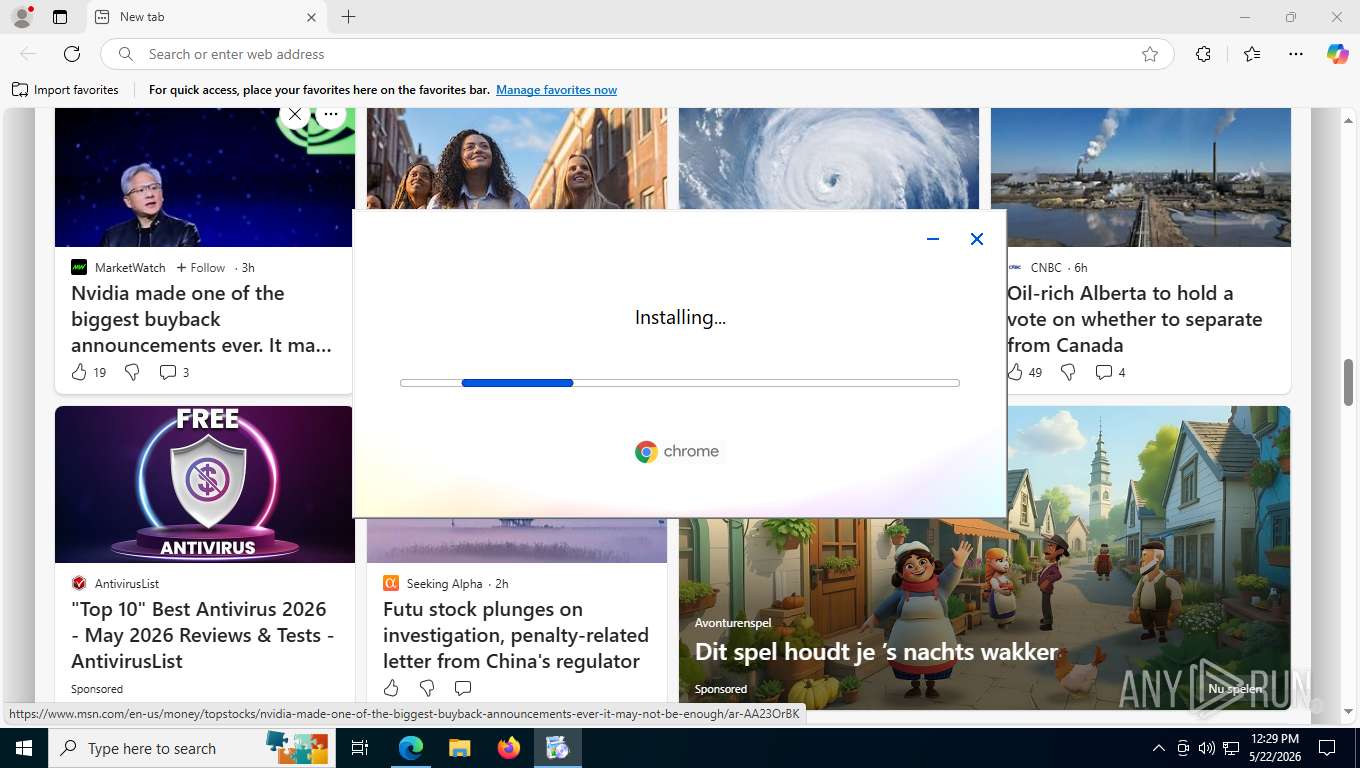
Task: Open more options on Nvidia card
Action: pyautogui.click(x=330, y=114)
